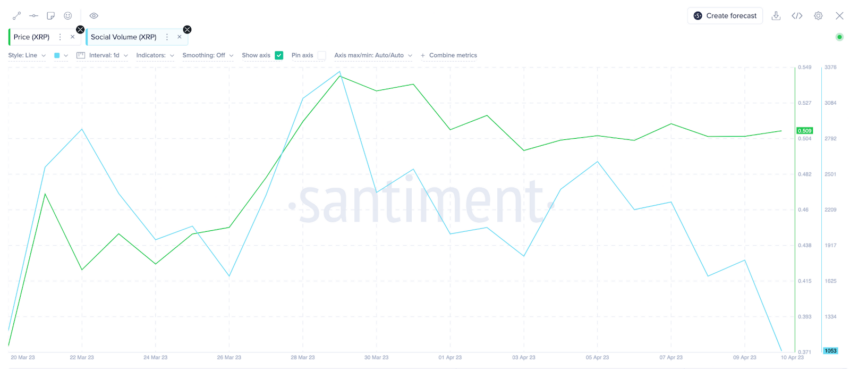Uncheck the Show axis checkbox

(x=279, y=55)
